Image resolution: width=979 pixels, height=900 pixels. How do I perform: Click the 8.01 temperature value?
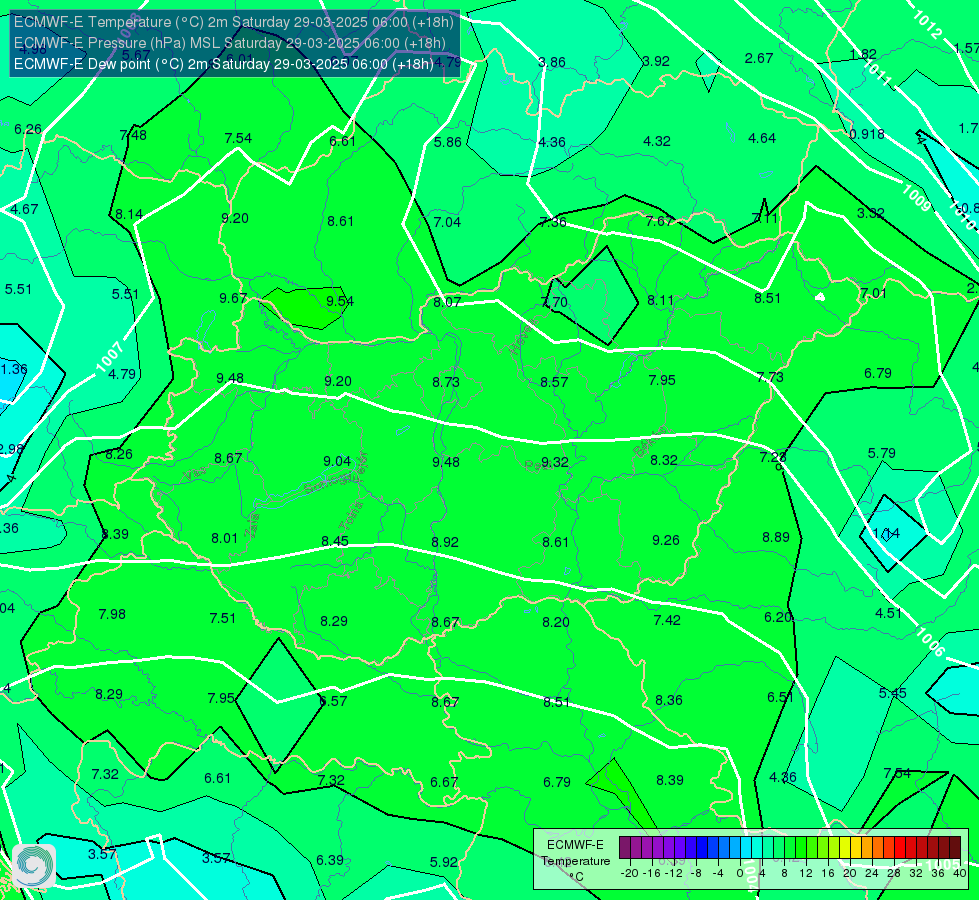point(224,538)
